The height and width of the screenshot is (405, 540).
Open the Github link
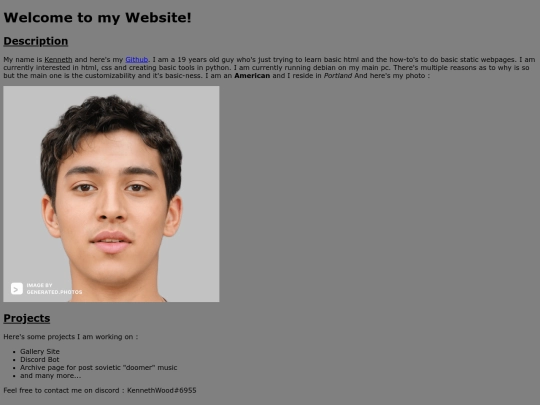pyautogui.click(x=136, y=60)
